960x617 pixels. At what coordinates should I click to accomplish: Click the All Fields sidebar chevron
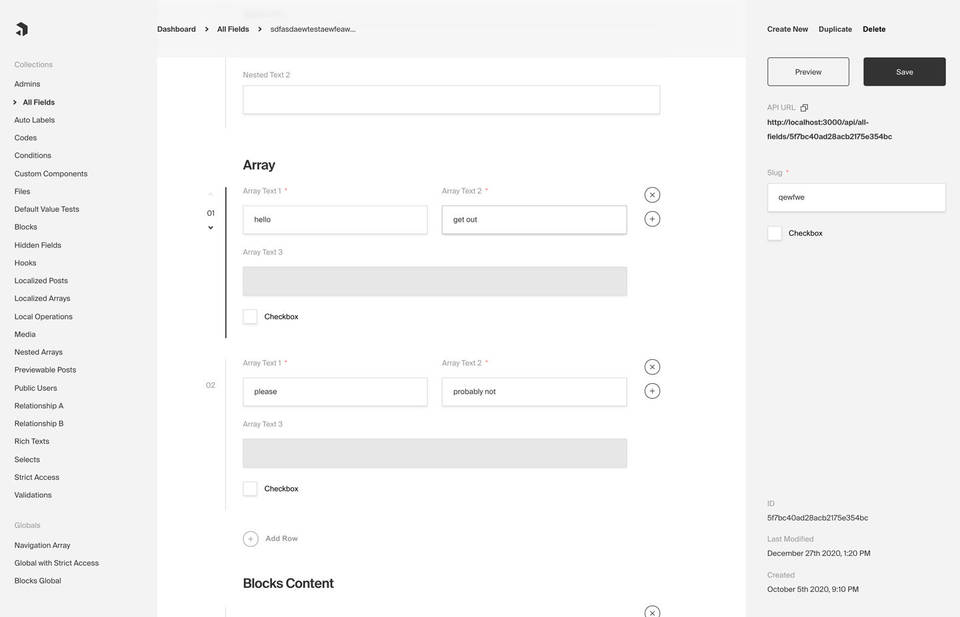click(15, 102)
